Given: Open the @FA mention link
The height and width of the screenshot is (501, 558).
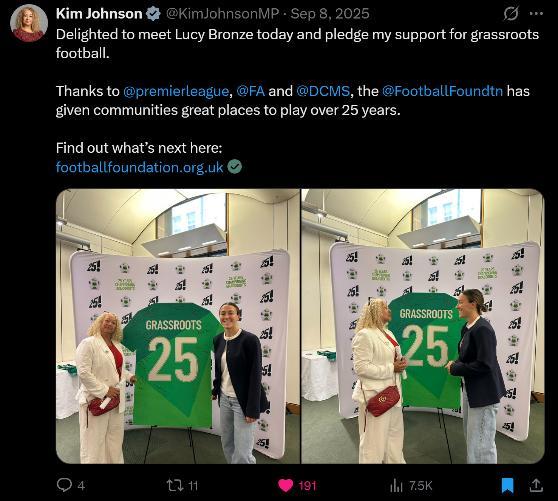Looking at the screenshot, I should 251,91.
